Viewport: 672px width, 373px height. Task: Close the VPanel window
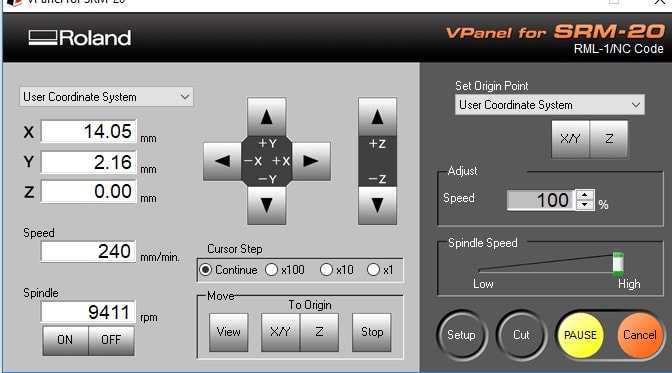[660, 2]
